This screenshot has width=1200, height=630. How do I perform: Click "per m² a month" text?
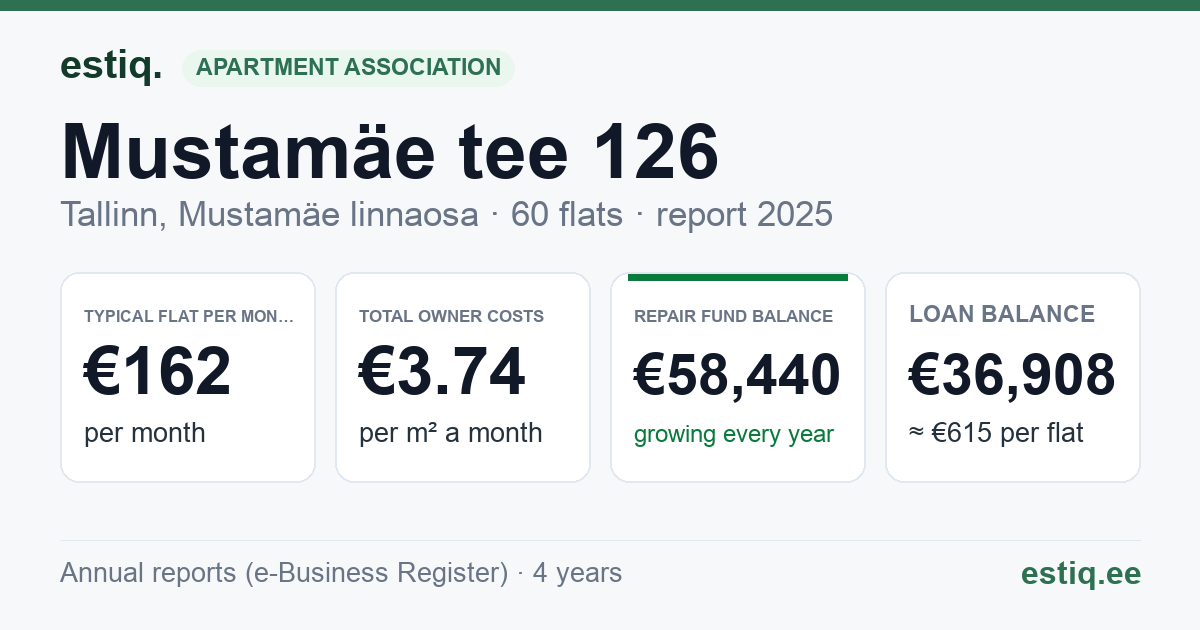451,433
